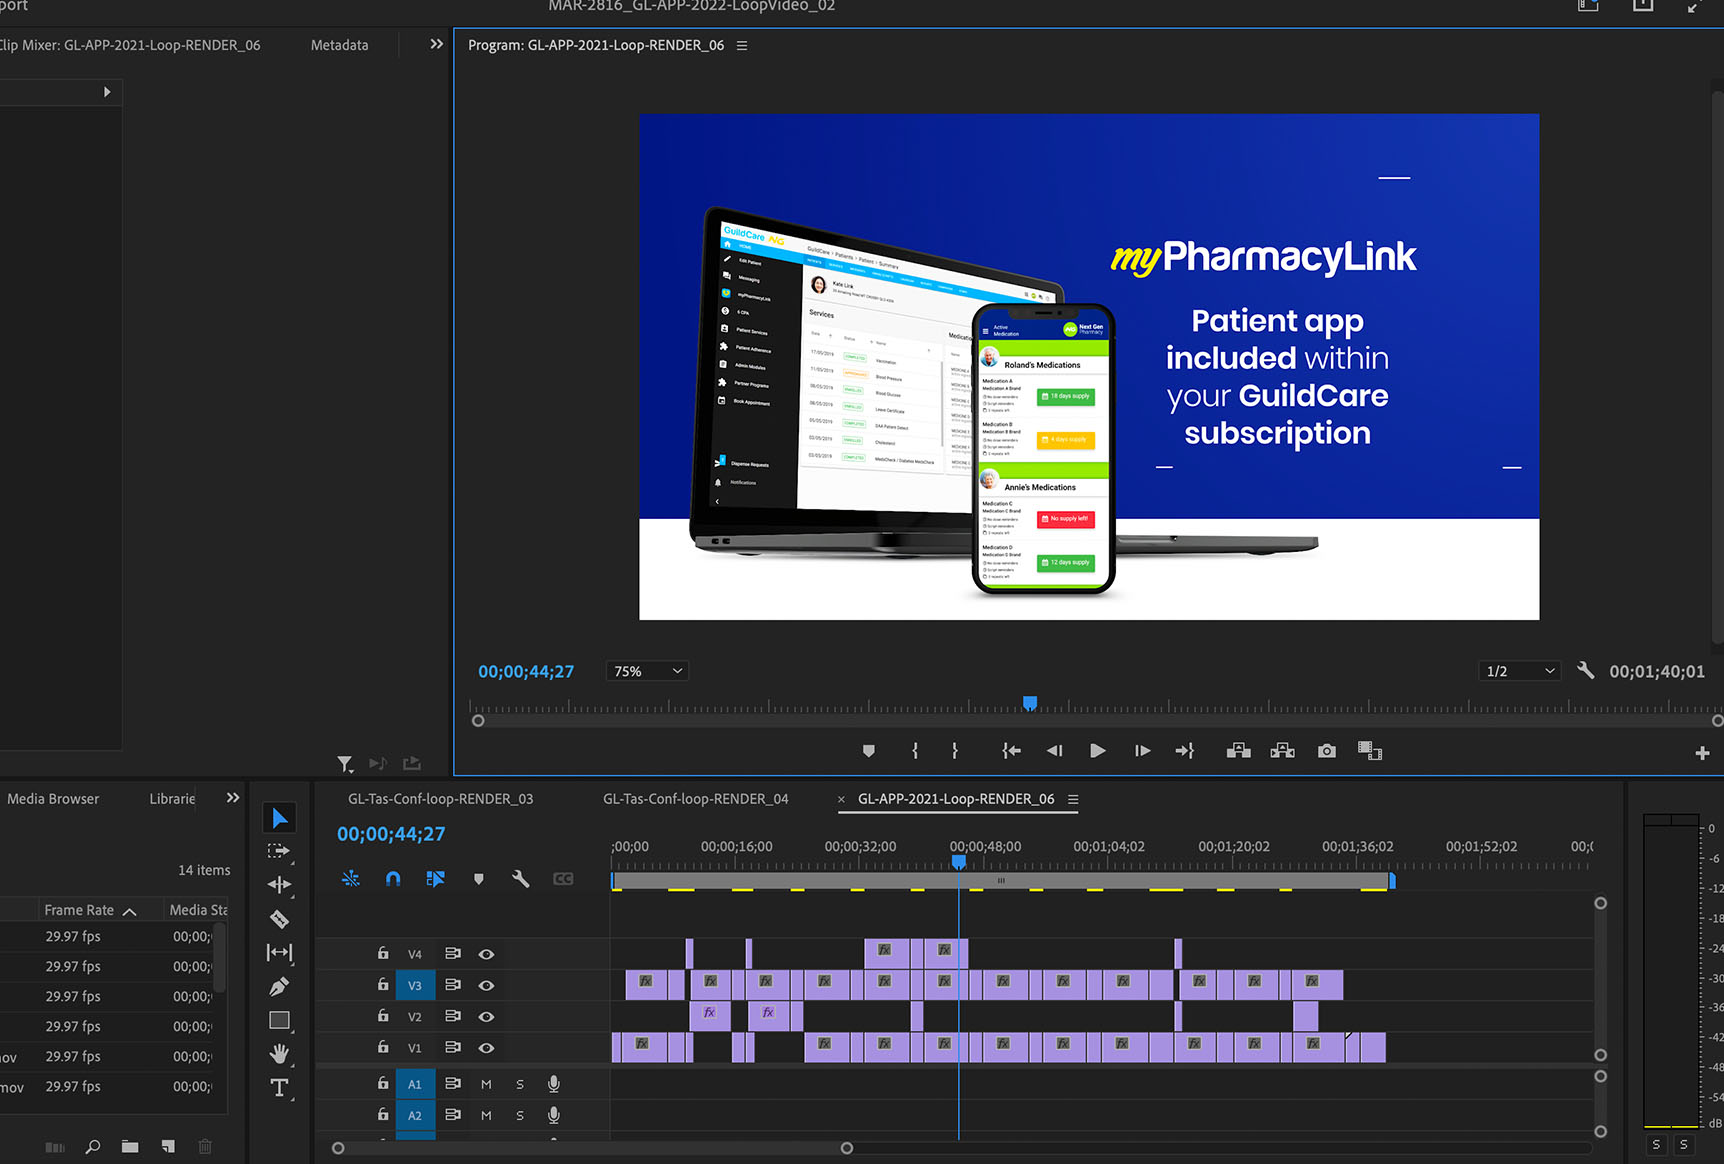Open GL-APP-2021-Loop-RENDER_06 timeline panel menu
The image size is (1724, 1164).
(x=1073, y=799)
